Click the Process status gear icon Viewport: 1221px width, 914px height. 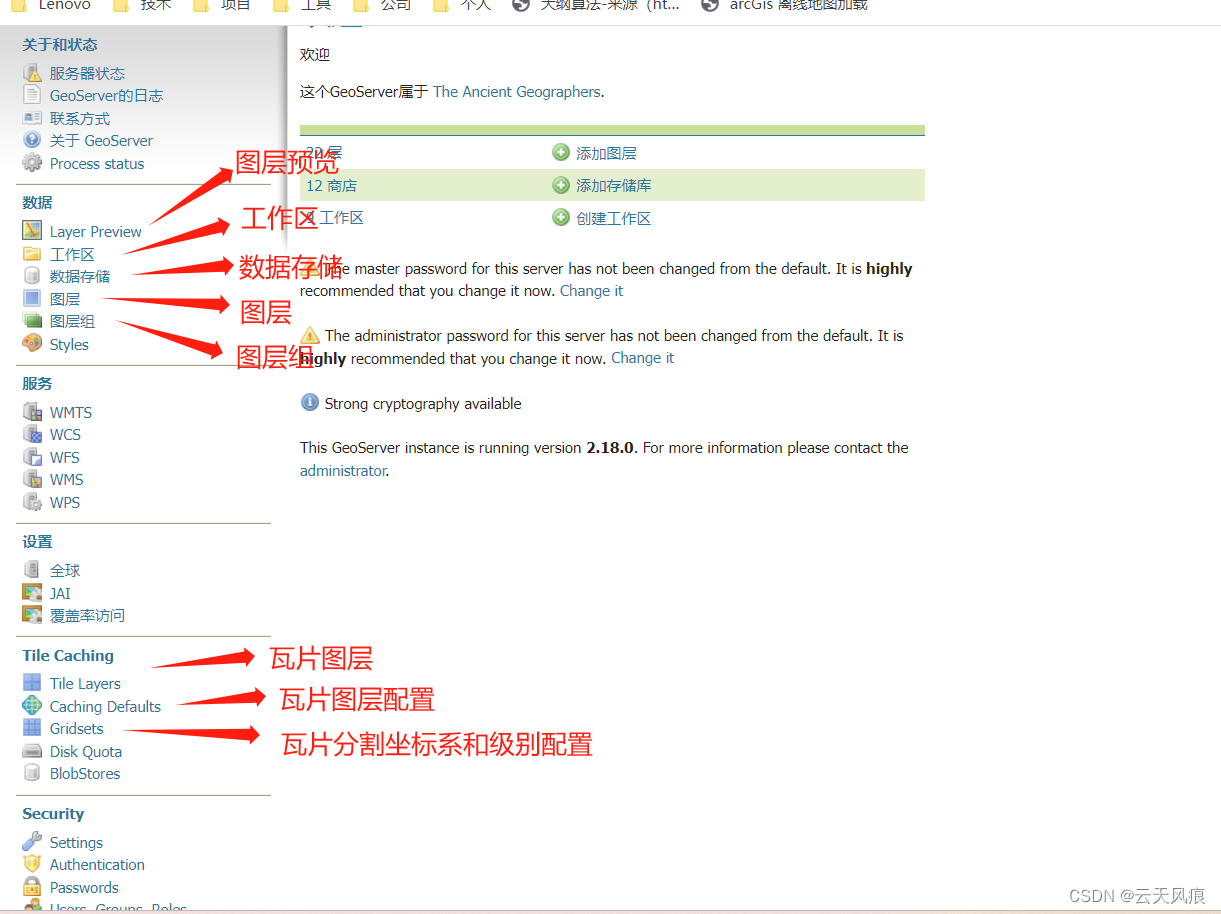pyautogui.click(x=32, y=163)
